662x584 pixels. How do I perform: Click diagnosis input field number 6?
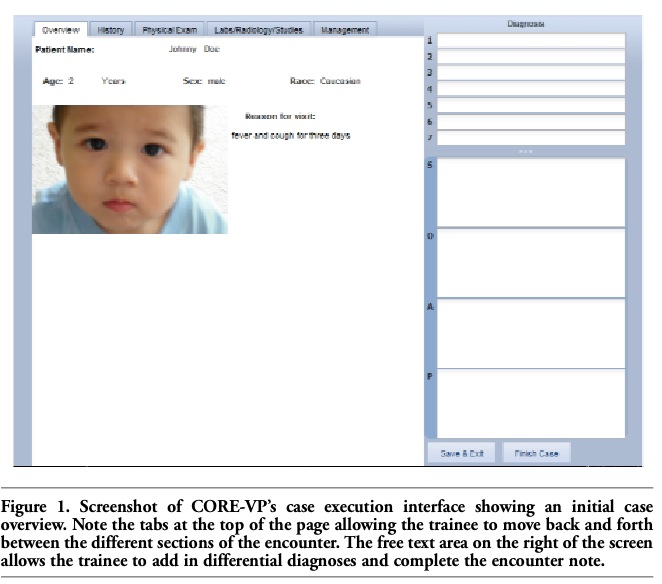pos(531,121)
